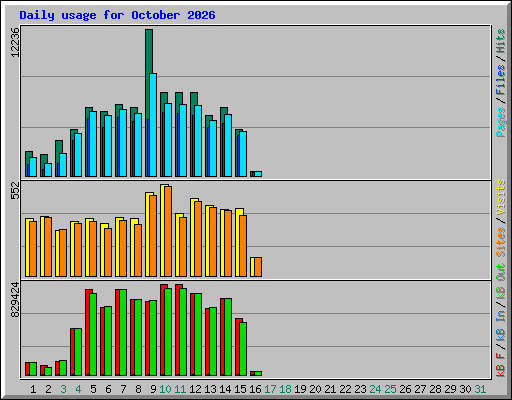This screenshot has width=512, height=400.
Task: Click day 20 on the x-axis
Action: [x=315, y=389]
